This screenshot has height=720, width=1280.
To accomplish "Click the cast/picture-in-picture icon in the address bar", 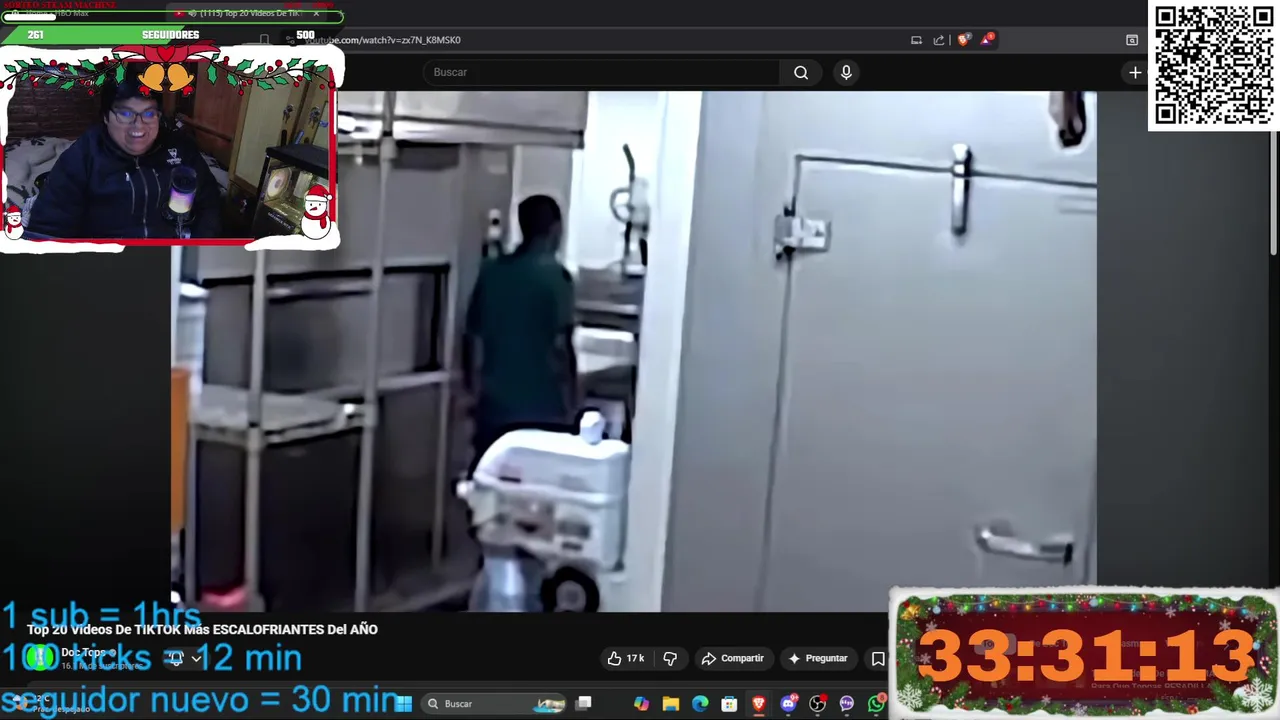I will [x=916, y=40].
